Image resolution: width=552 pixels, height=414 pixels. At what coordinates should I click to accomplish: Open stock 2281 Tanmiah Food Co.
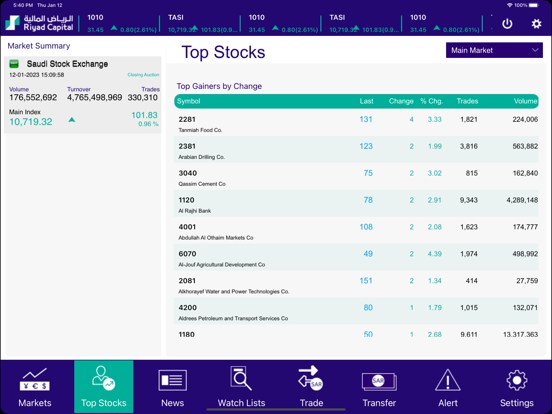356,123
